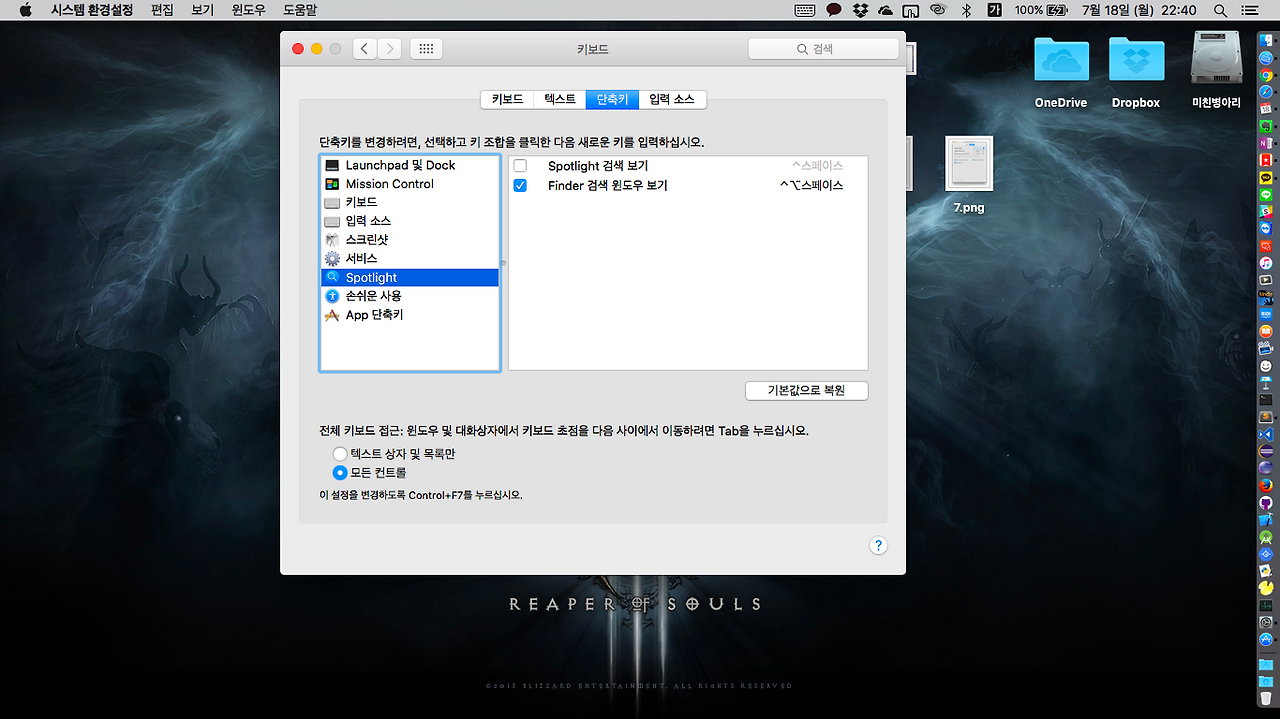Open the Bluetooth menu bar icon
Screen dimensions: 1280x719
point(966,10)
